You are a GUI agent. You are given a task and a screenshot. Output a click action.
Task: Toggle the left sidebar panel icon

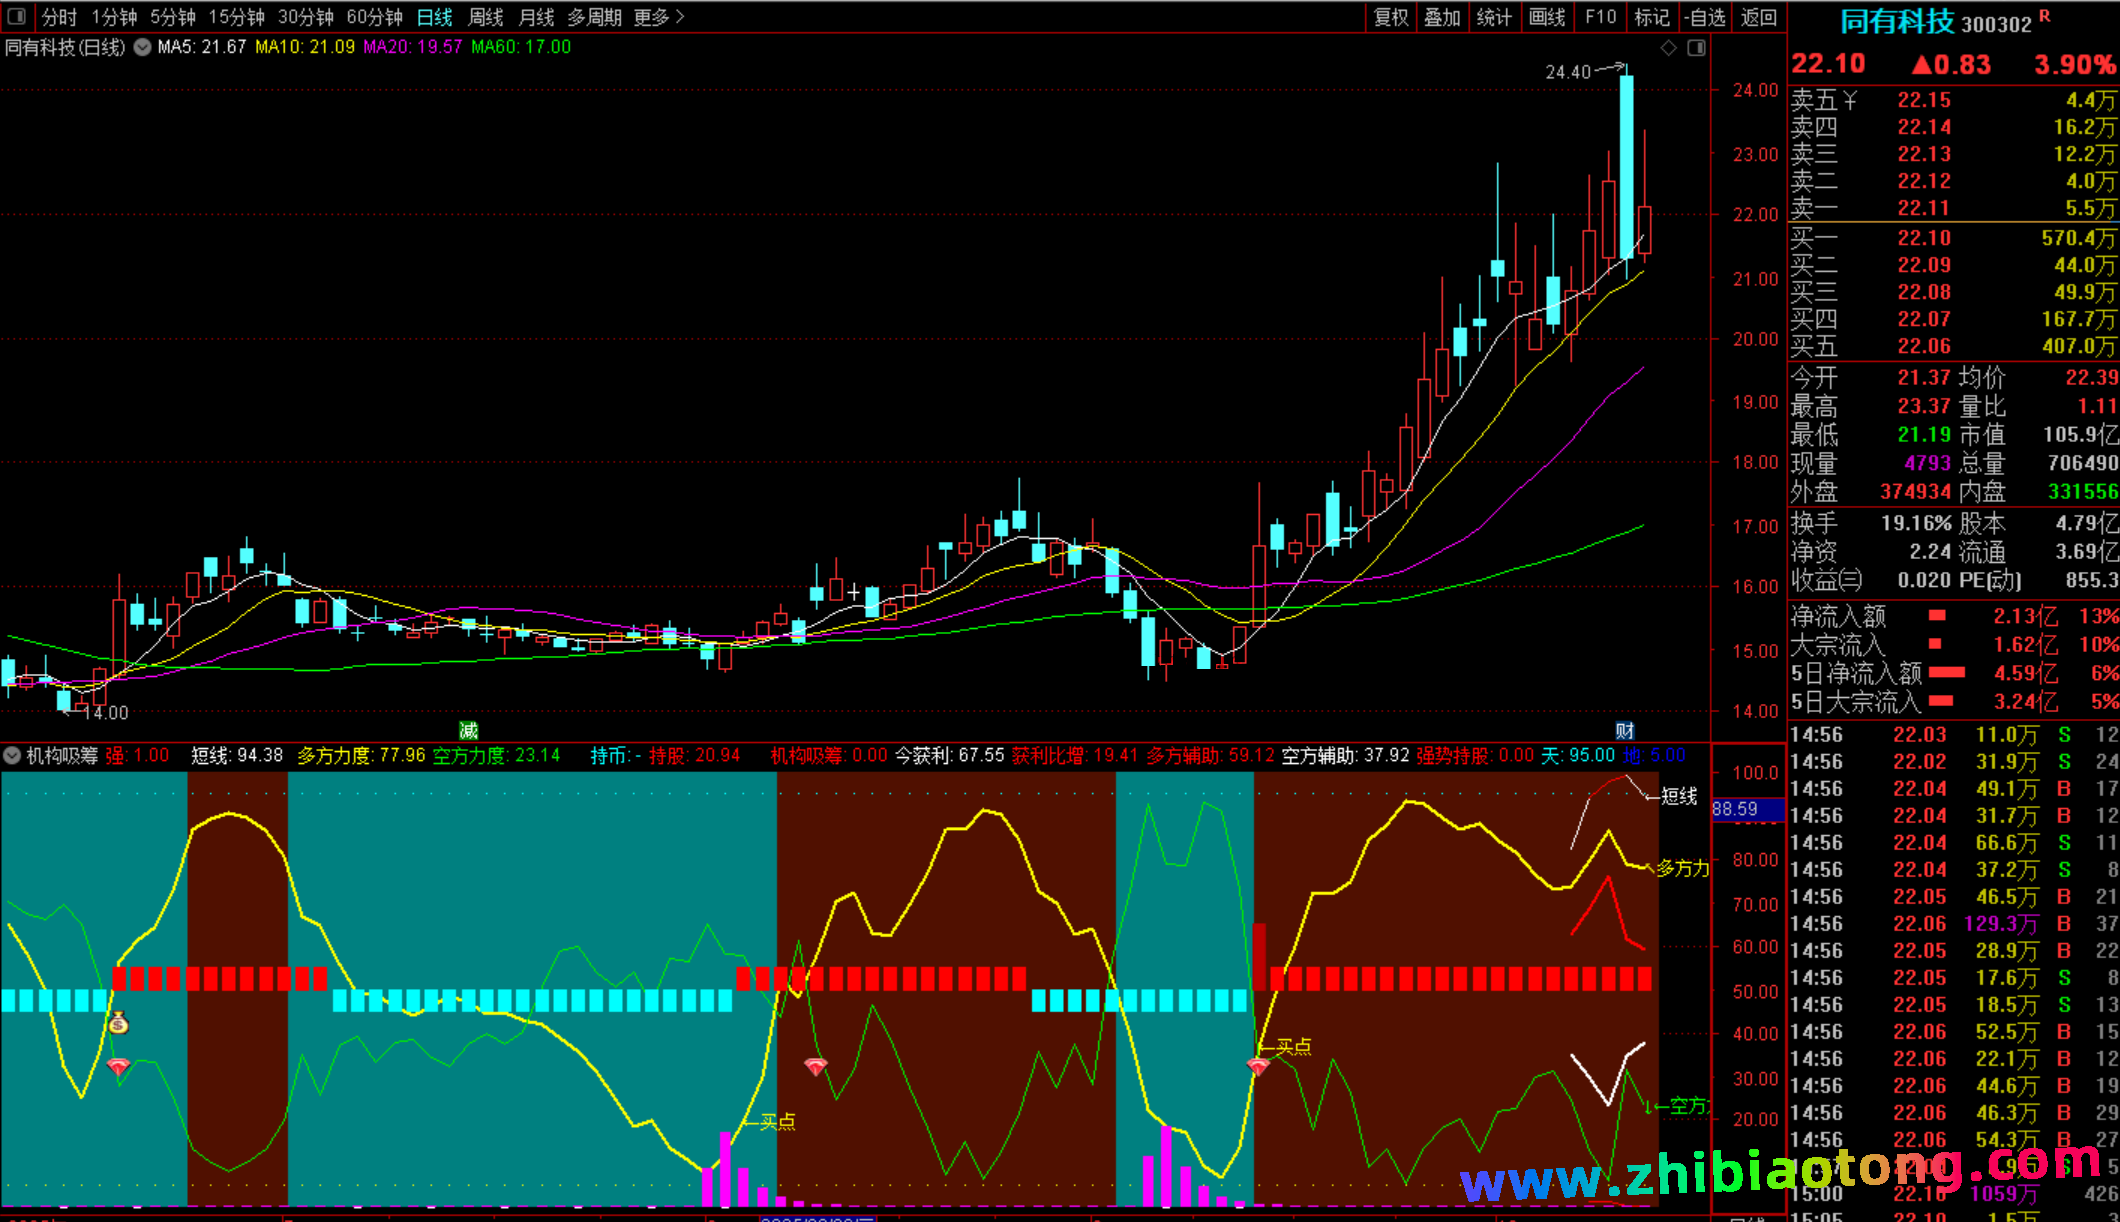click(x=17, y=17)
